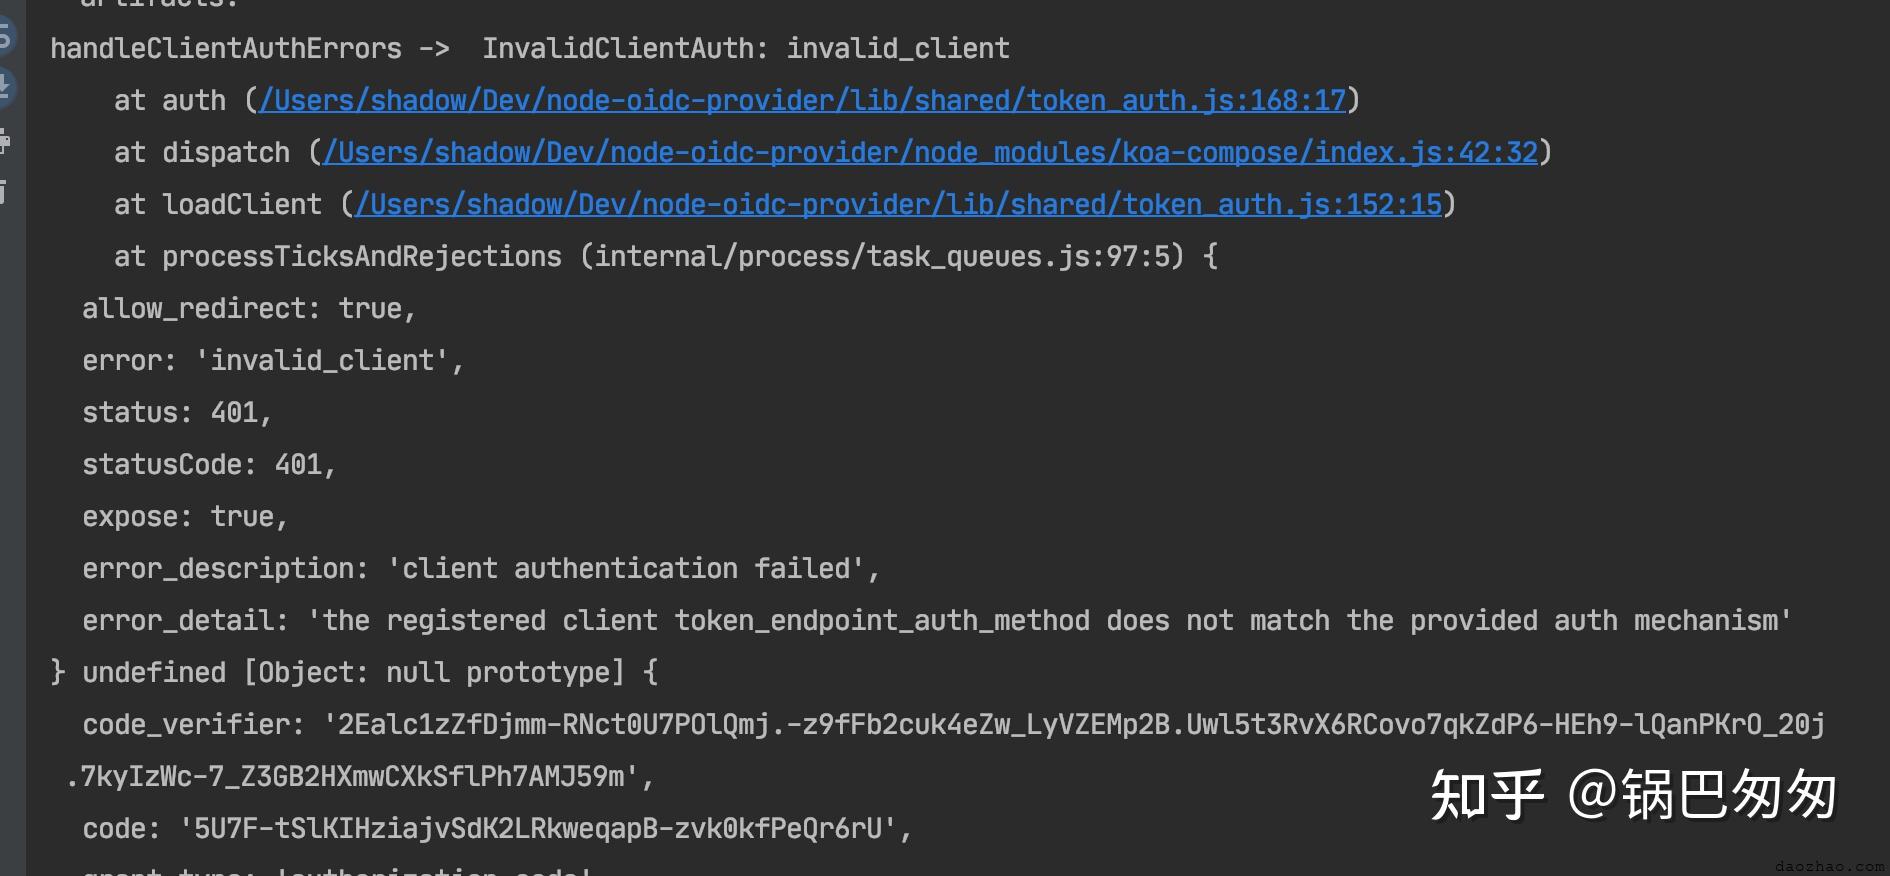Click the Zhihu author watermark text
The width and height of the screenshot is (1890, 876).
point(1634,795)
